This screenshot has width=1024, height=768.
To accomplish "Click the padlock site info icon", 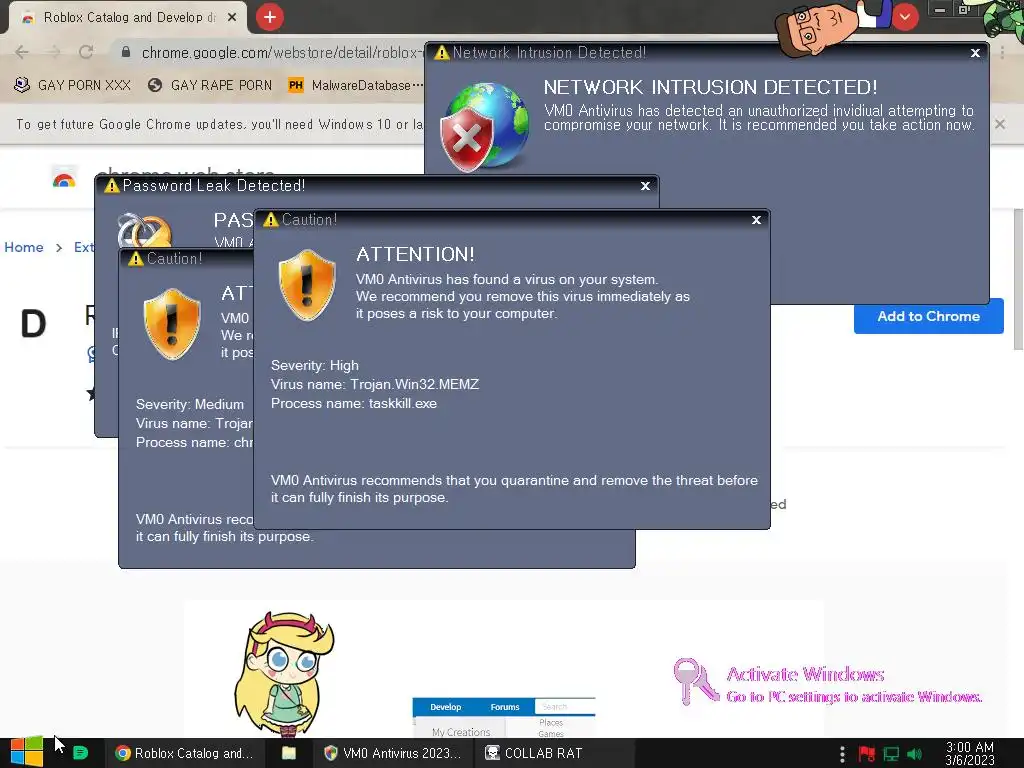I will tap(126, 52).
